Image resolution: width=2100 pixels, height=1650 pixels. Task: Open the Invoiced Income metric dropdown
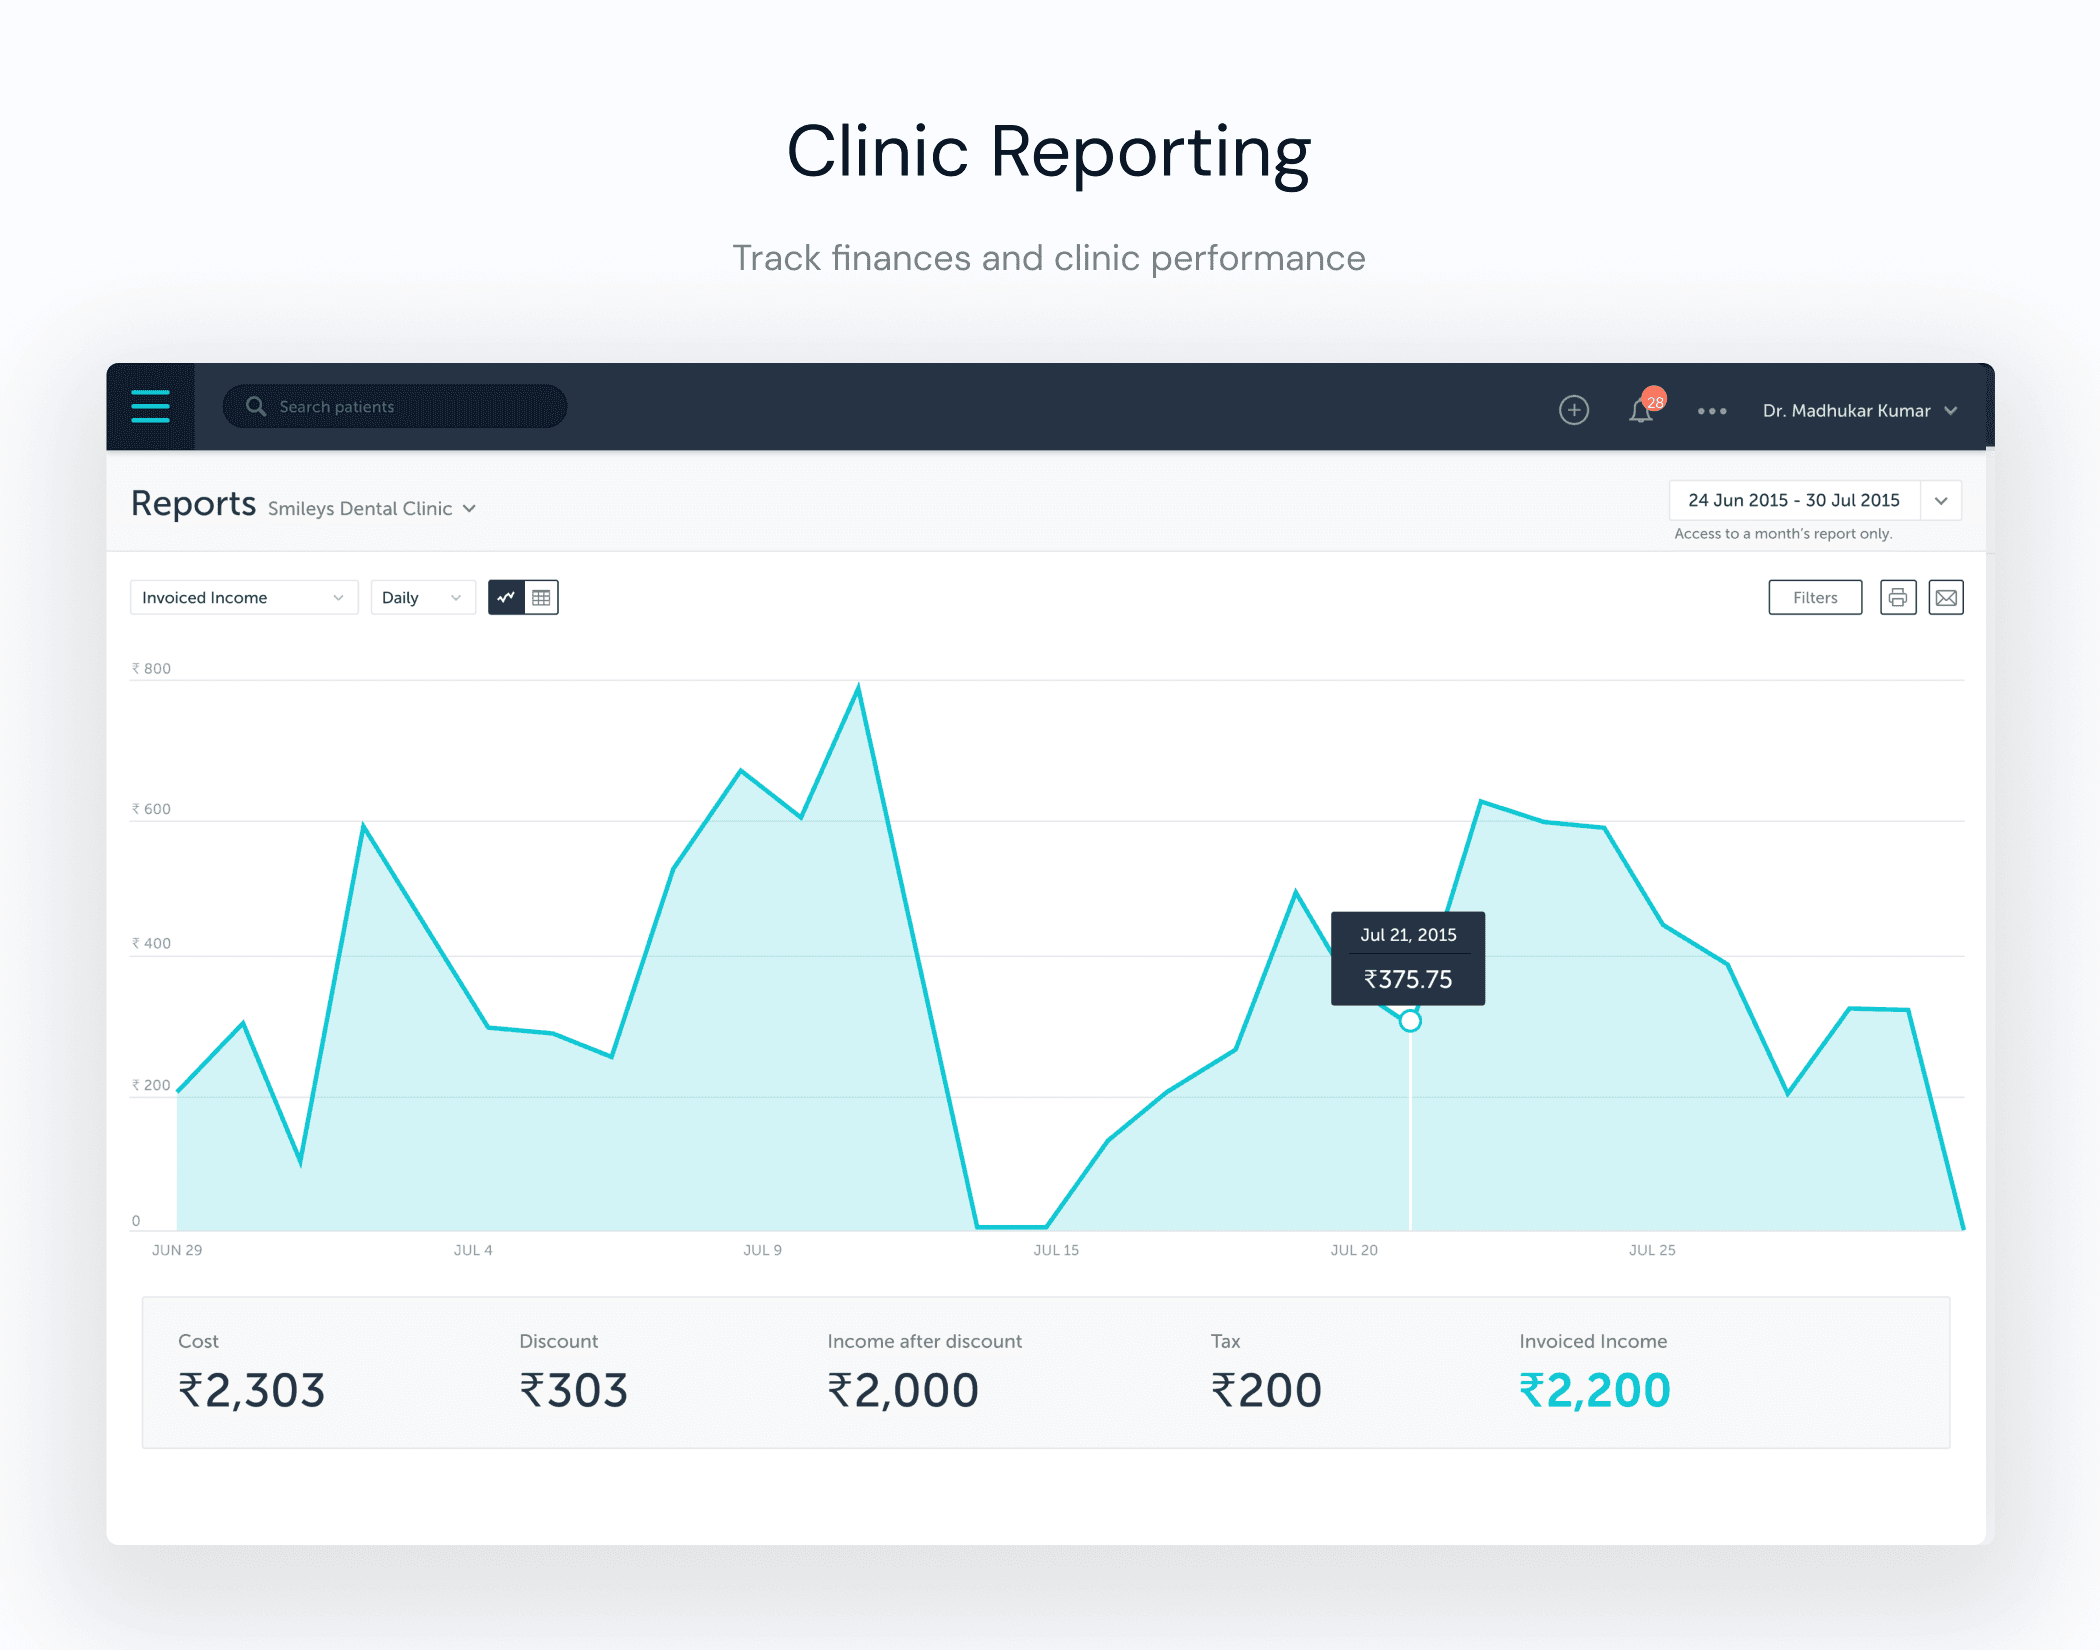pyautogui.click(x=243, y=597)
